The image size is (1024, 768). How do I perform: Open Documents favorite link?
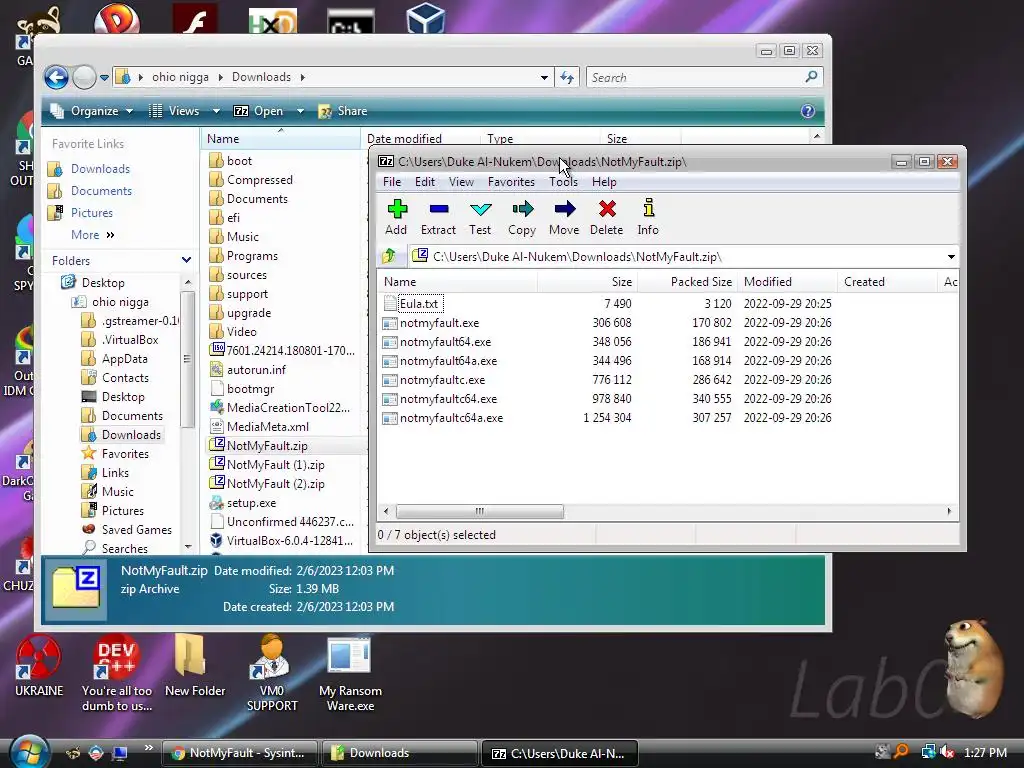(x=101, y=191)
